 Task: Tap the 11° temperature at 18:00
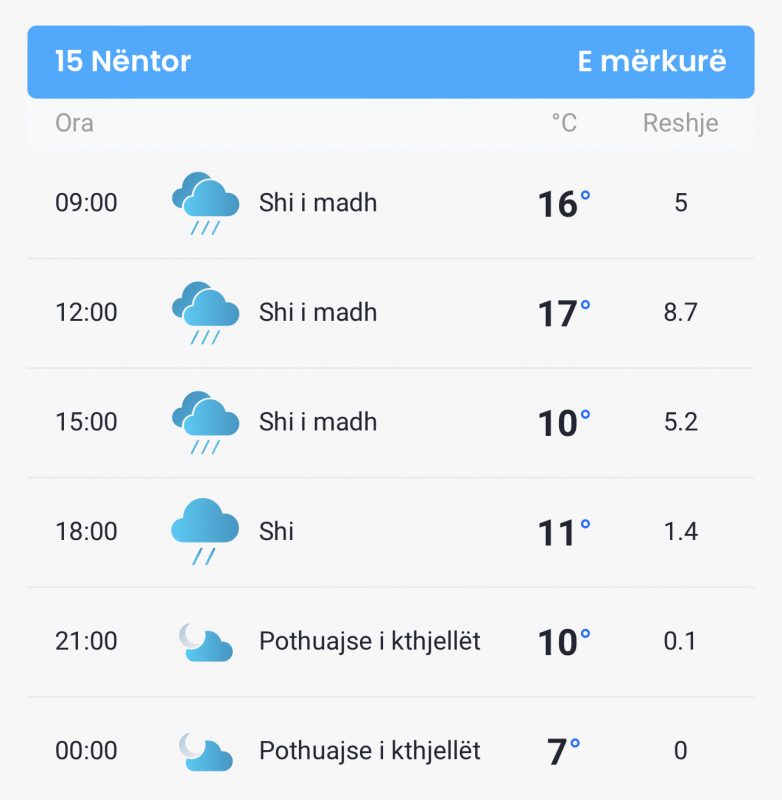(x=564, y=533)
